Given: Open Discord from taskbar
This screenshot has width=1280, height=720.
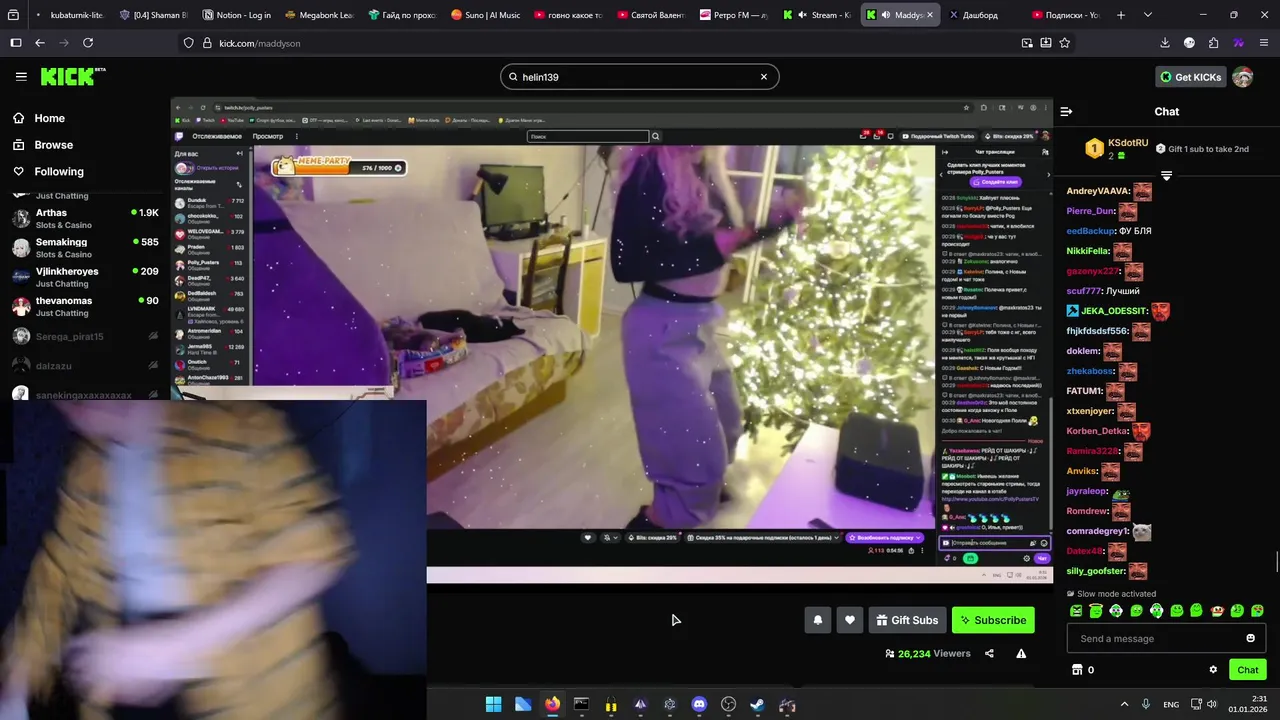Looking at the screenshot, I should [699, 705].
